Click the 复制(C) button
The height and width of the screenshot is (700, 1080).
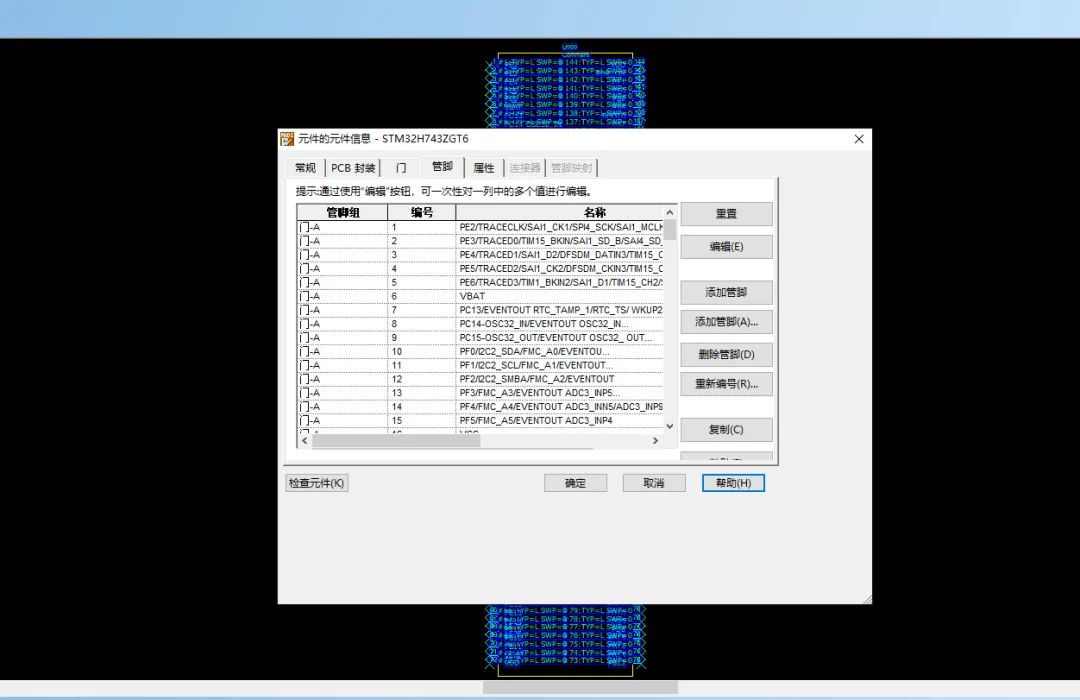(x=726, y=429)
